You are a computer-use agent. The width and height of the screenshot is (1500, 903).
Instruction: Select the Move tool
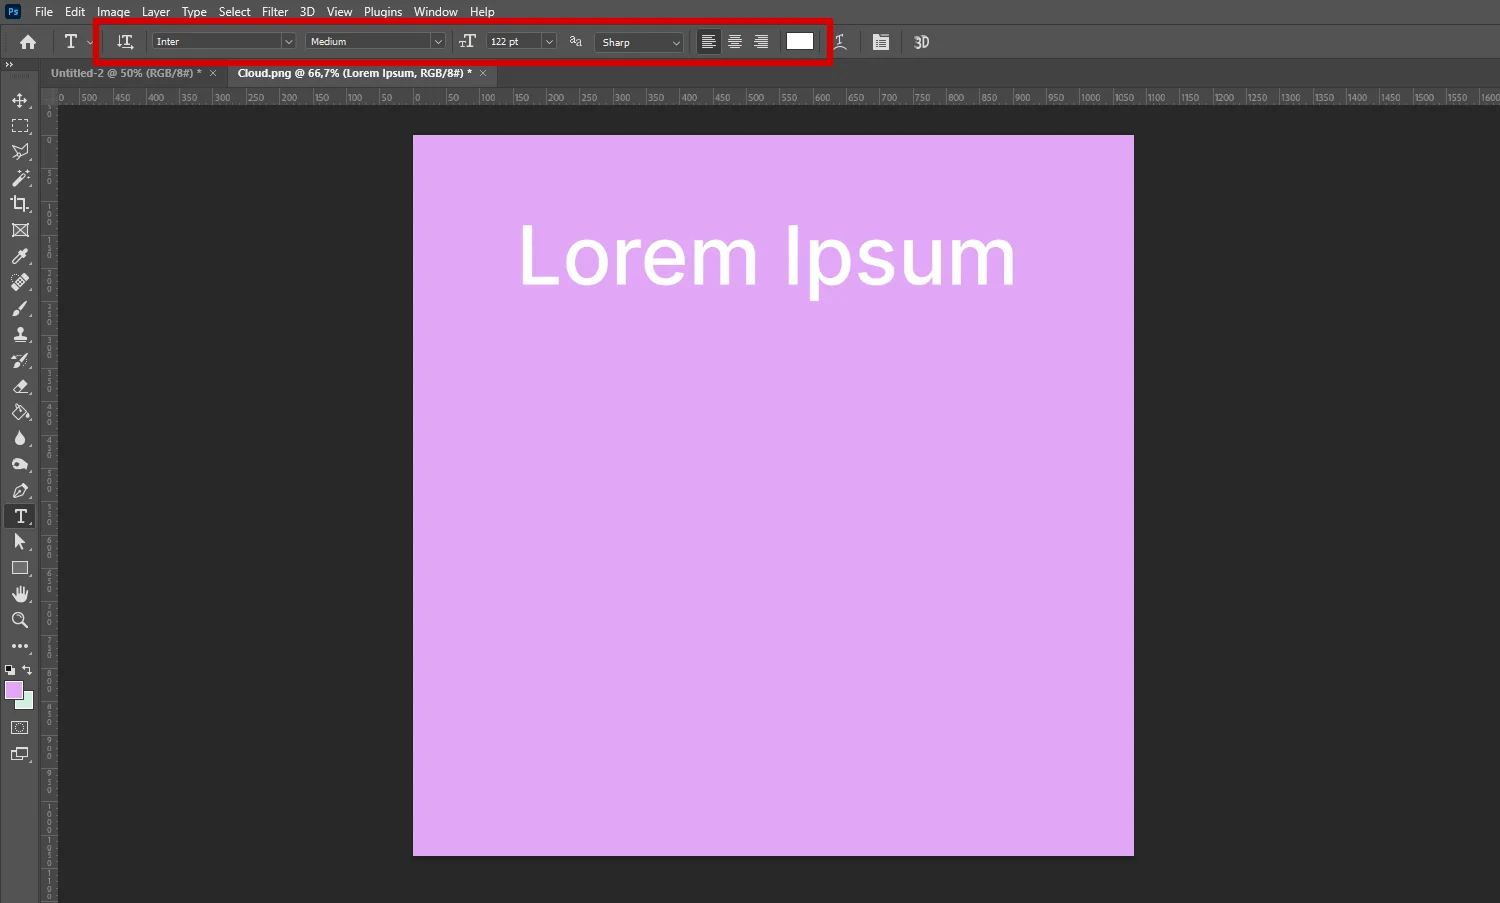click(20, 100)
